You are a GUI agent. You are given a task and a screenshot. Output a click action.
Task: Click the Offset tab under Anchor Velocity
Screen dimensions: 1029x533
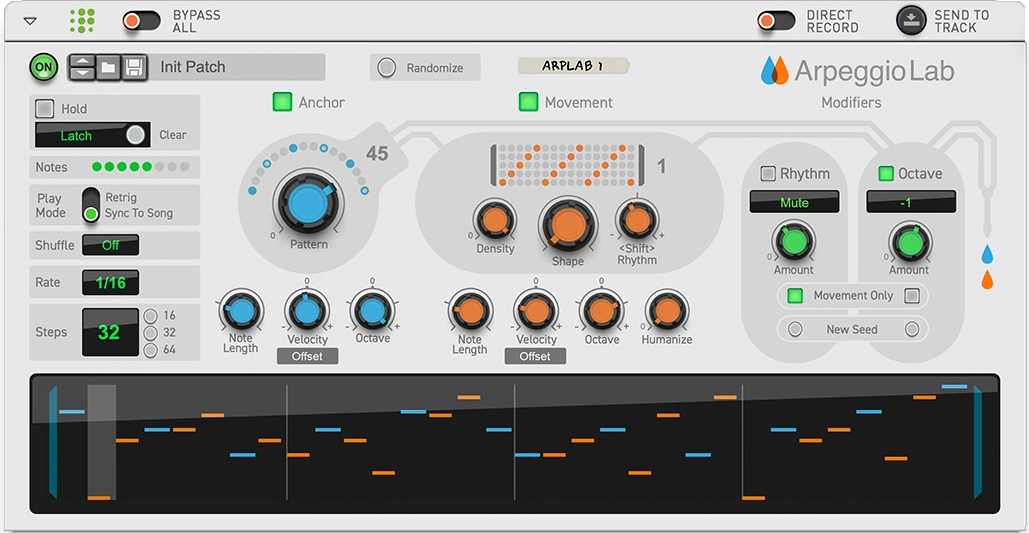coord(307,356)
